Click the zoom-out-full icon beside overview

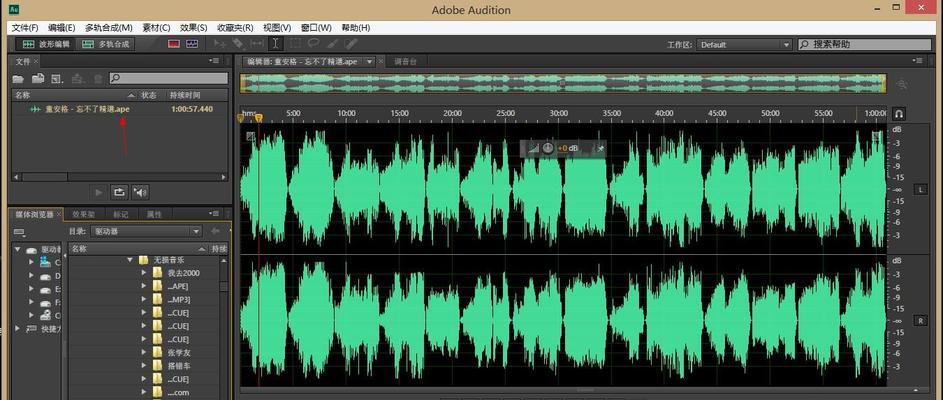coord(901,84)
